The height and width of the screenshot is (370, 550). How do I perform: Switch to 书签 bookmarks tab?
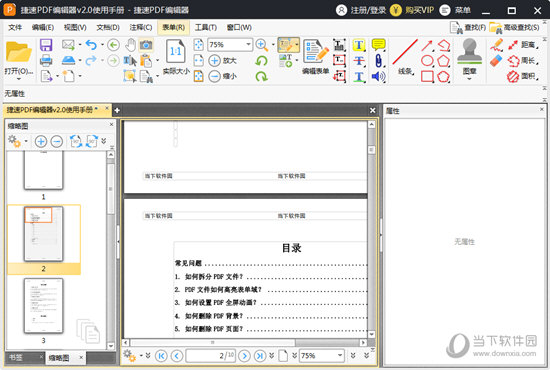[16, 357]
